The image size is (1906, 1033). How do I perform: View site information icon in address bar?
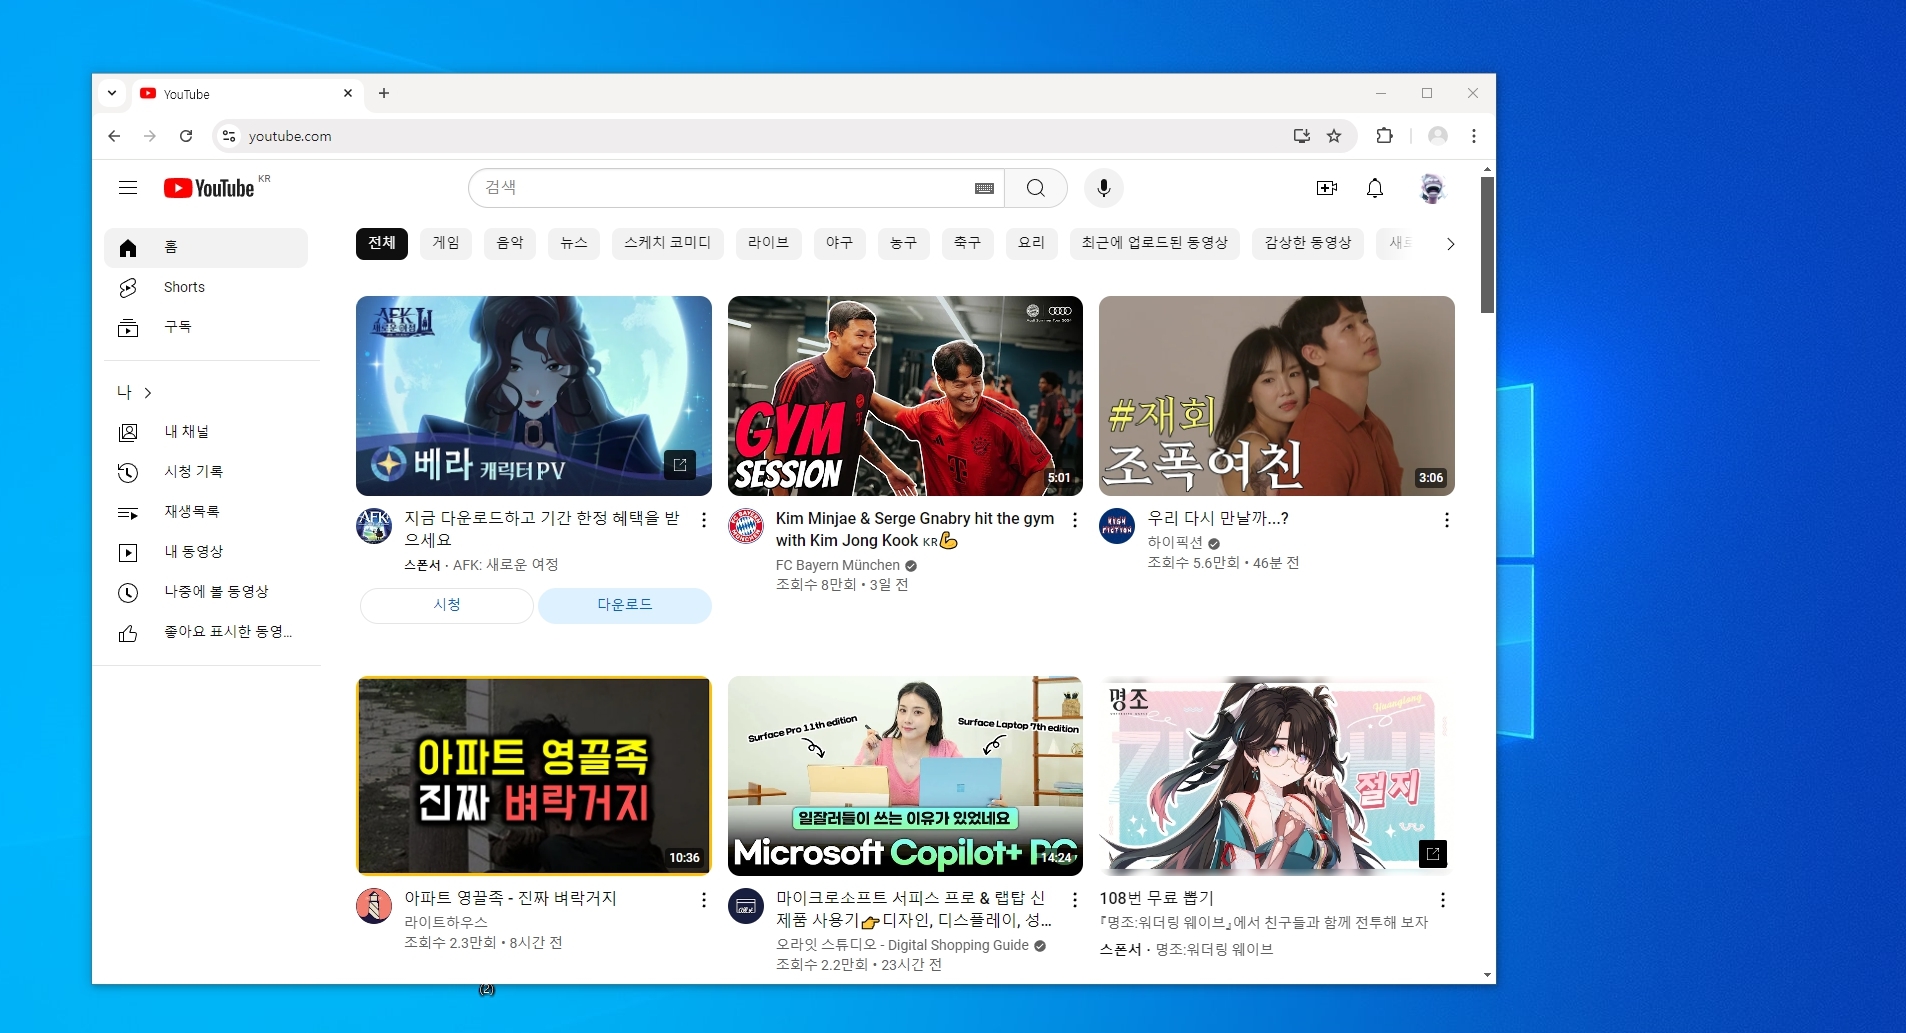pyautogui.click(x=229, y=136)
